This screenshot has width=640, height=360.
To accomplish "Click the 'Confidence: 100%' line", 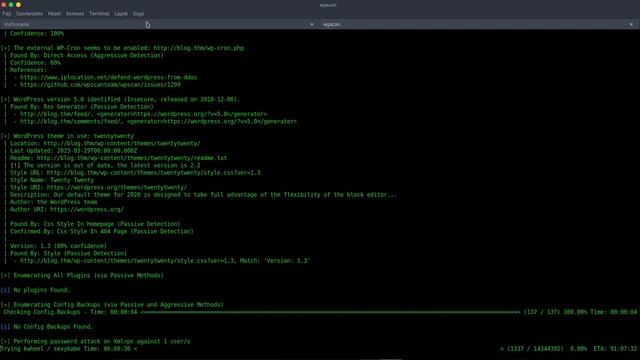I will click(x=37, y=33).
